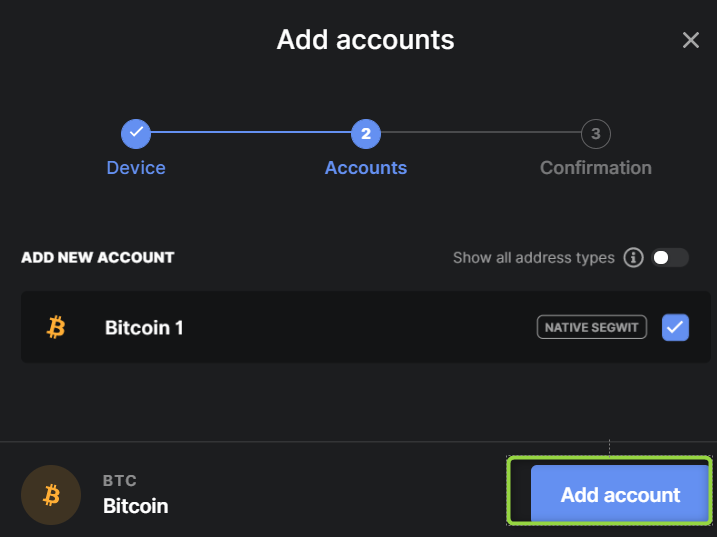Close the Add accounts dialog
The height and width of the screenshot is (537, 717).
[x=690, y=40]
